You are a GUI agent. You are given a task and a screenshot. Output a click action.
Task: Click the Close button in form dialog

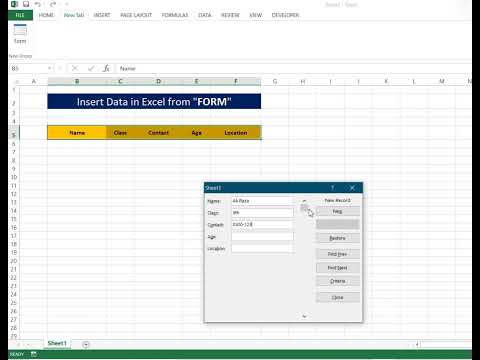click(x=338, y=297)
